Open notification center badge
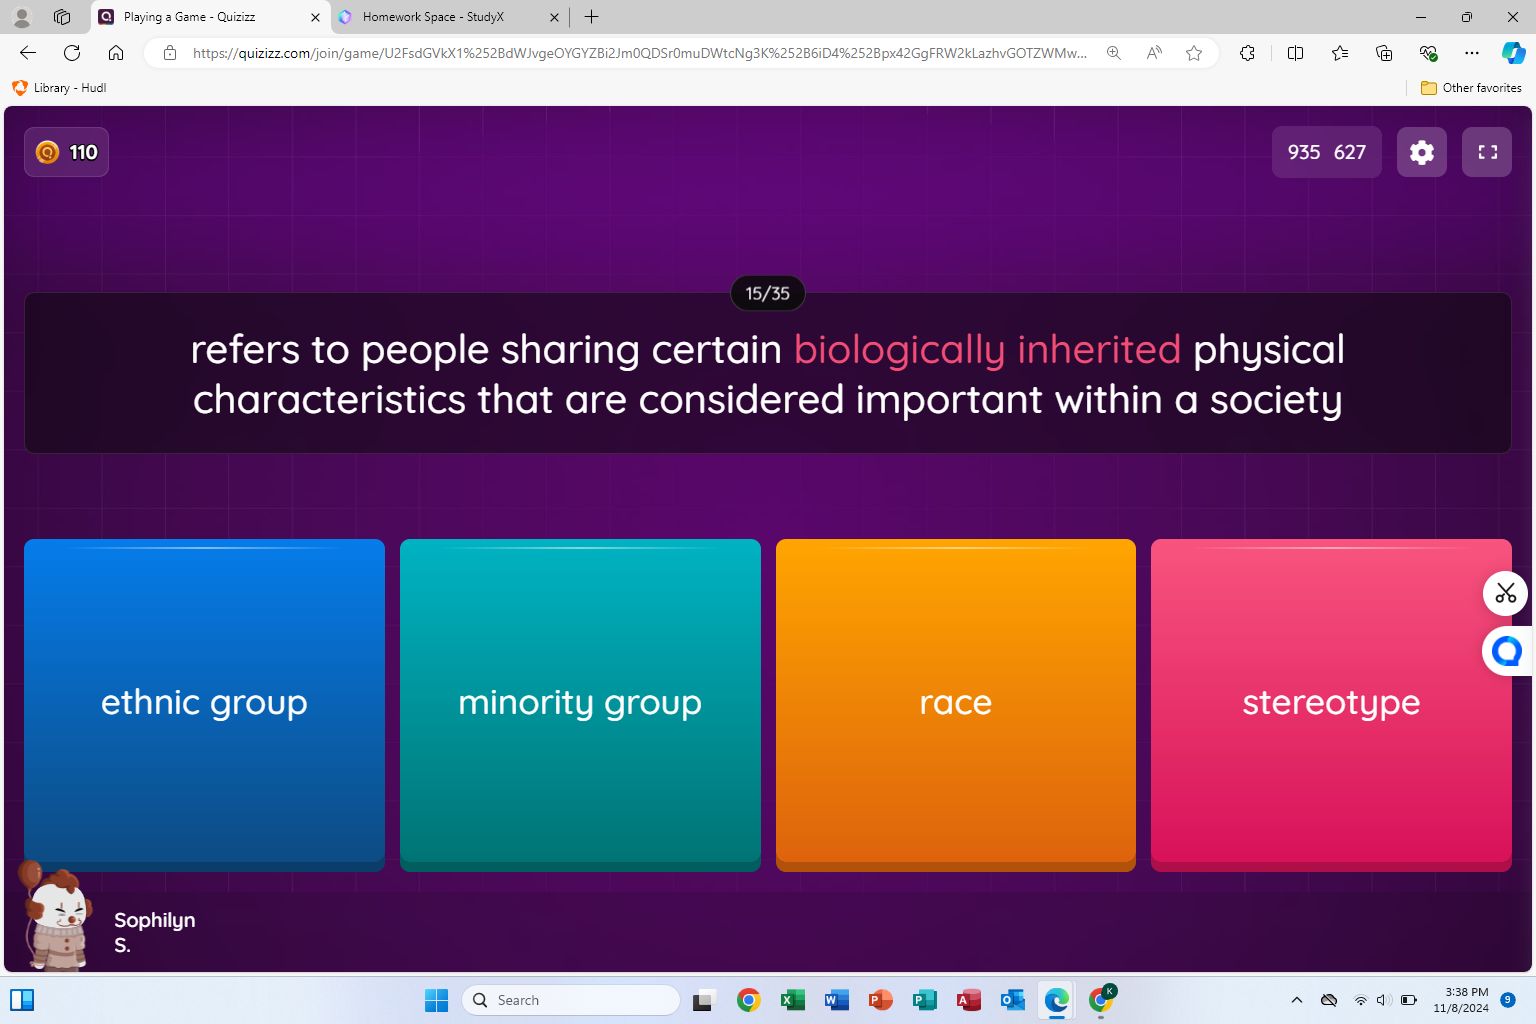Viewport: 1536px width, 1024px height. (1508, 1000)
